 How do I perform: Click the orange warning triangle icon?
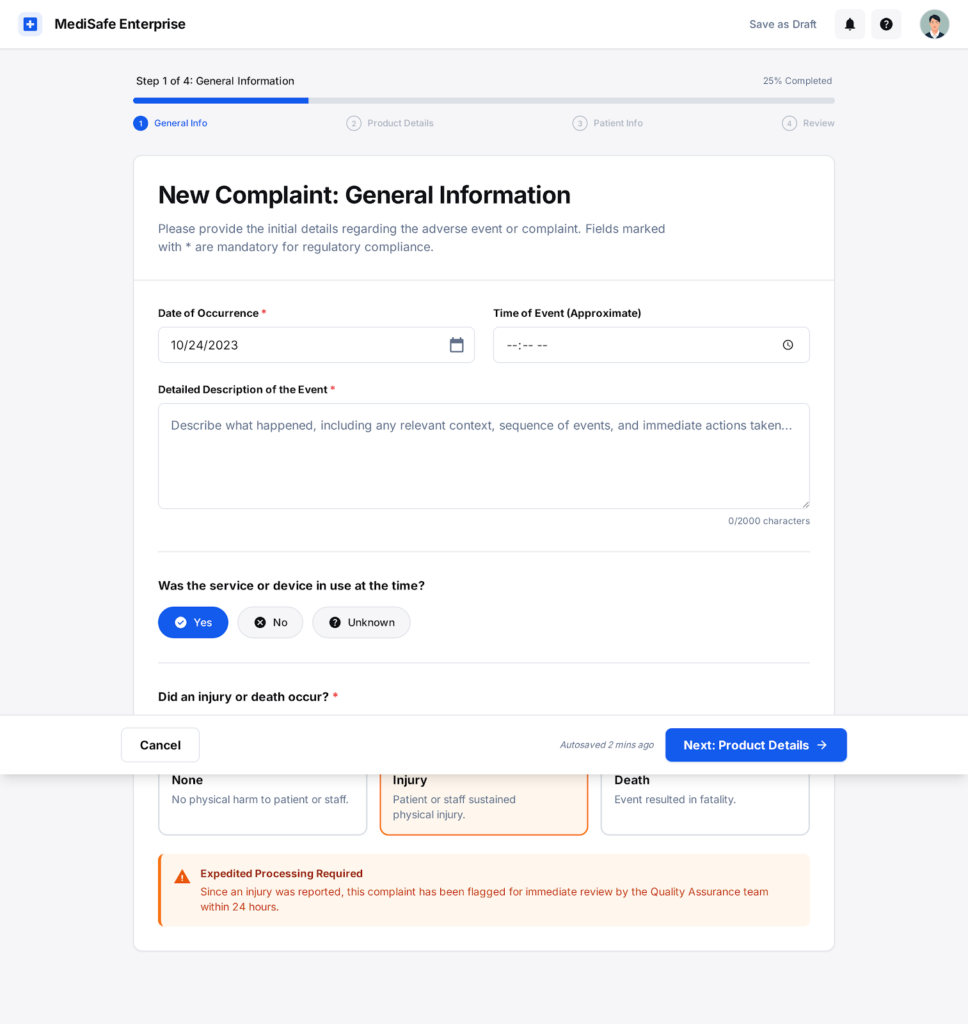click(182, 877)
